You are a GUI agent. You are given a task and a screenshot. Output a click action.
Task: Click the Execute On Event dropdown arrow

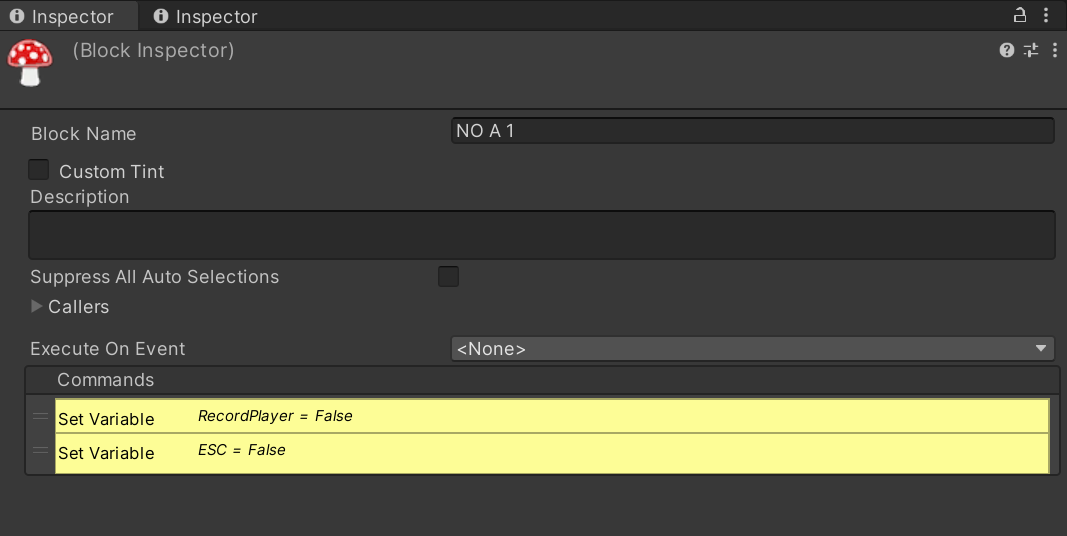[1040, 348]
